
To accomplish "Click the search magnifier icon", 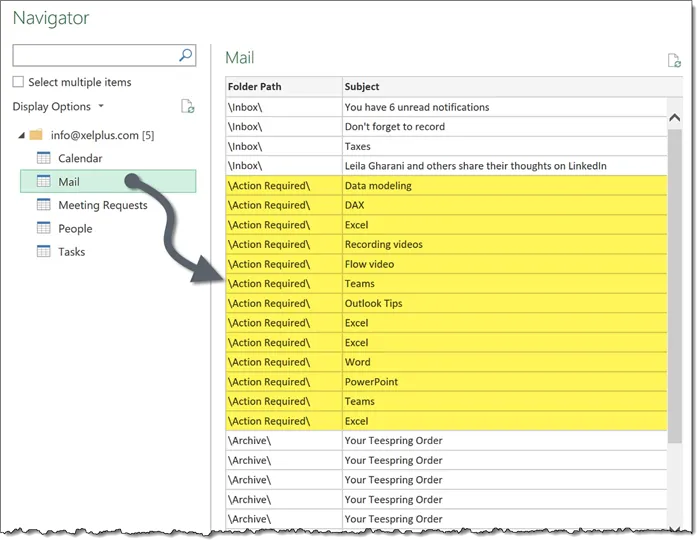I will tap(185, 56).
